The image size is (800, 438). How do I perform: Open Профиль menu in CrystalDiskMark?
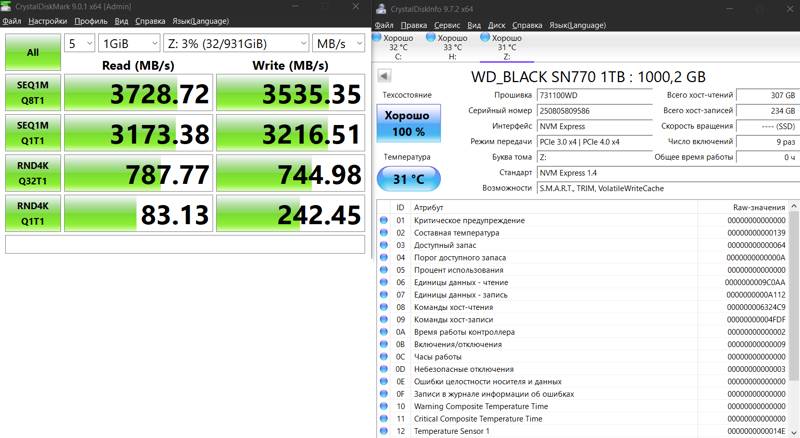(x=91, y=21)
